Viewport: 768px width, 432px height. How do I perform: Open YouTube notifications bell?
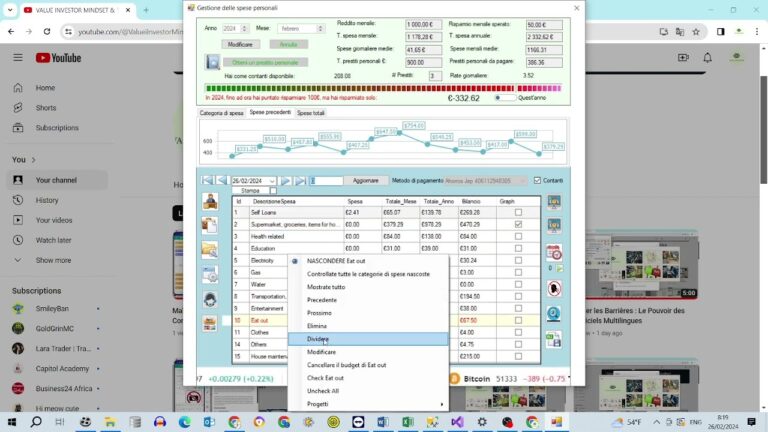707,58
